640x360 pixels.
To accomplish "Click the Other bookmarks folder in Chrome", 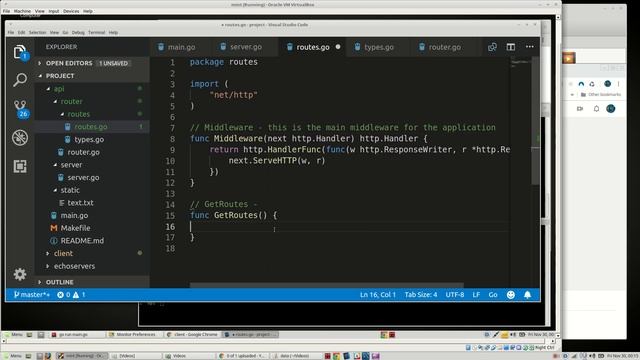I will tap(601, 95).
